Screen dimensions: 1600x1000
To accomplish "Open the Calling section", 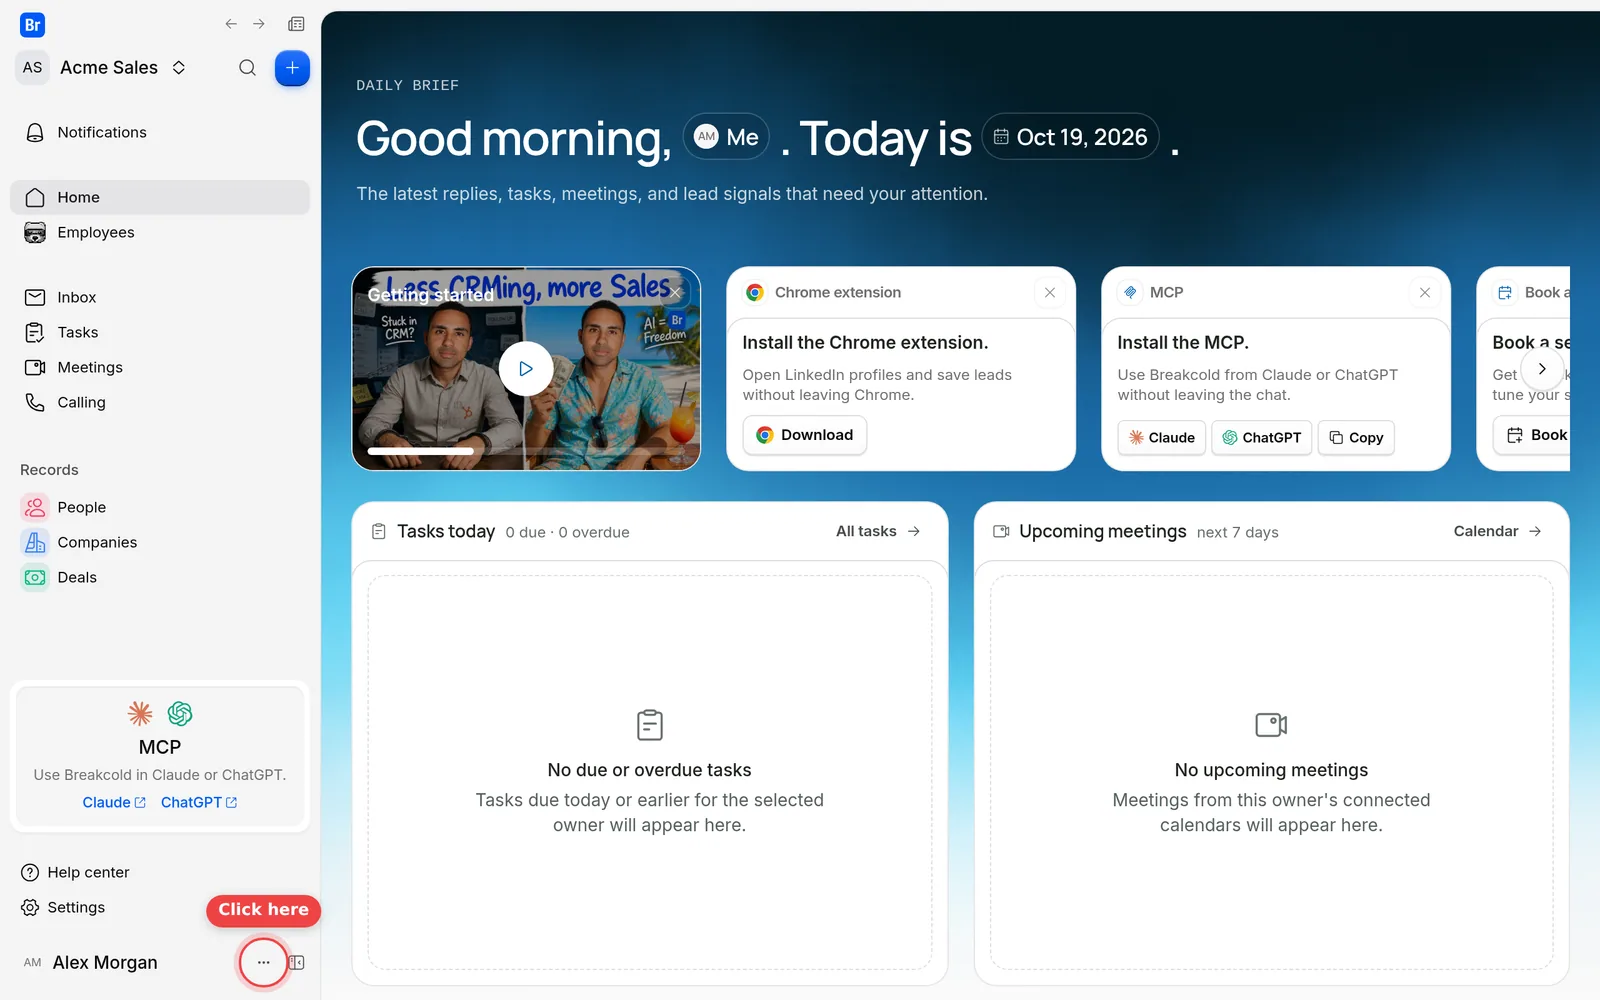I will pos(160,402).
